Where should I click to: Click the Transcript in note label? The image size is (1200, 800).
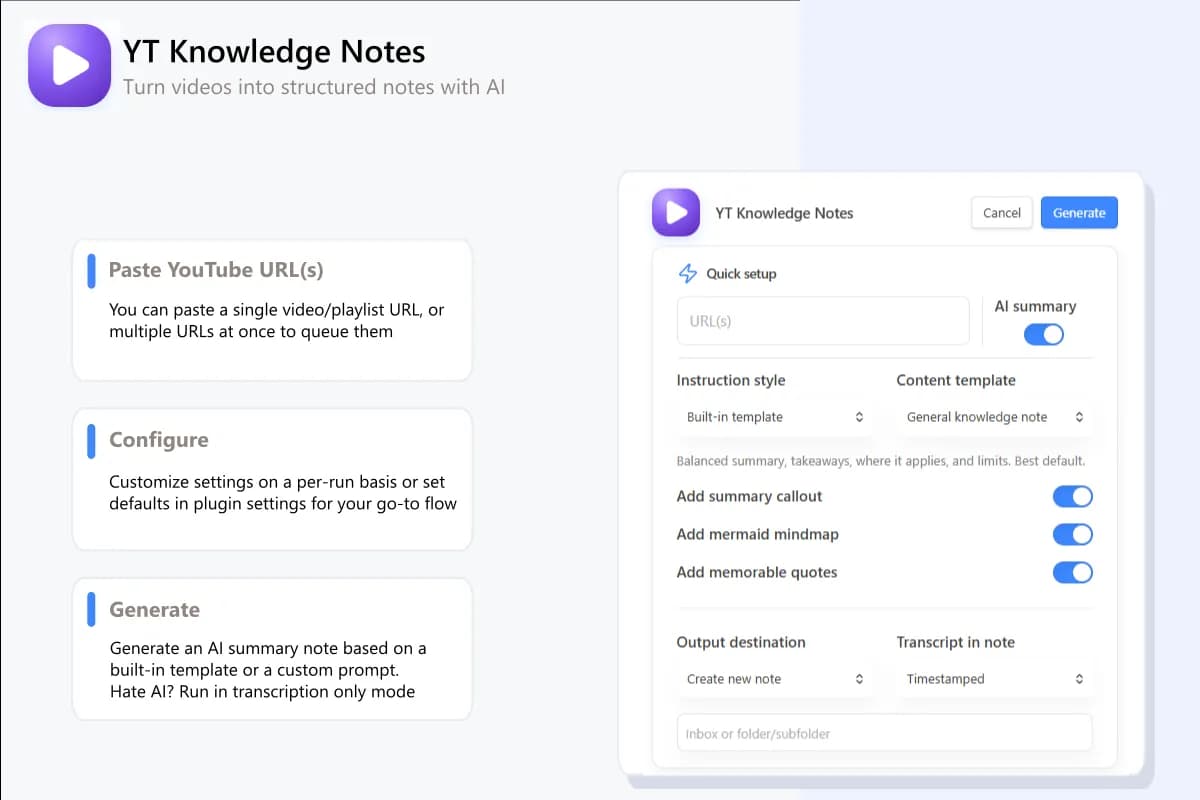[955, 642]
